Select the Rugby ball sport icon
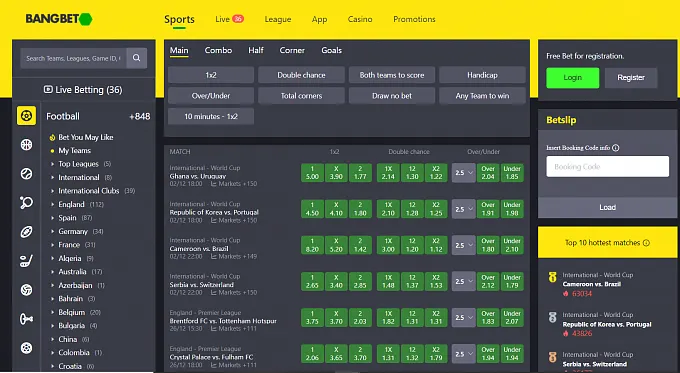Viewport: 680px width, 373px height. click(x=26, y=232)
